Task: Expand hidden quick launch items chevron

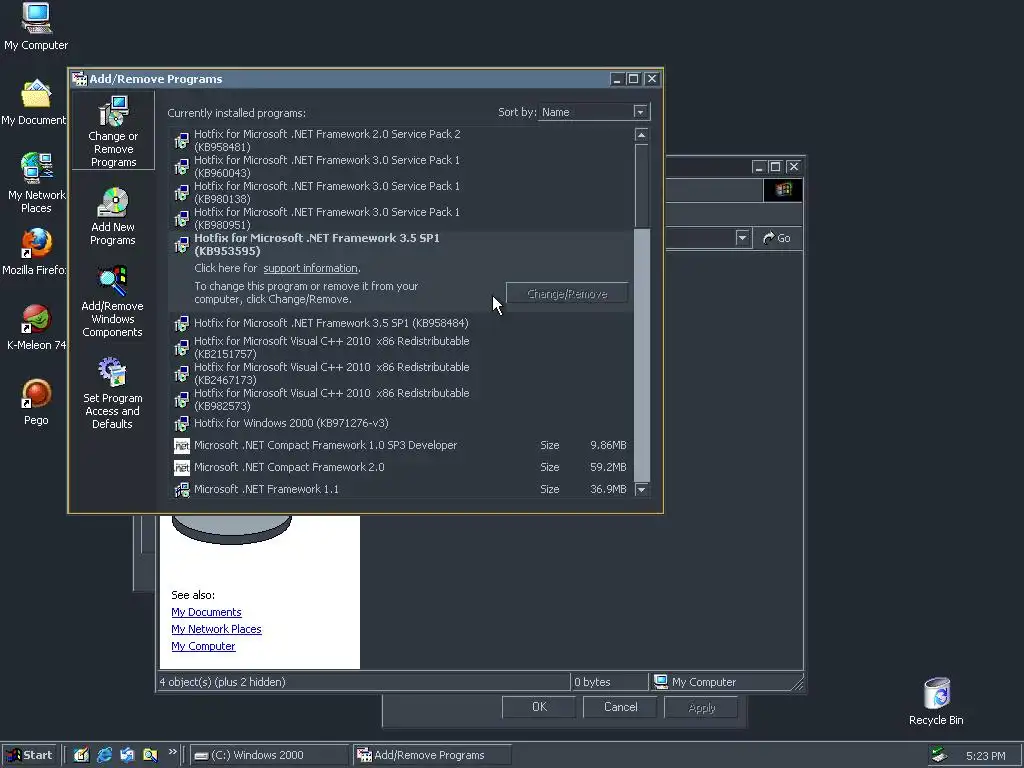Action: [x=172, y=752]
